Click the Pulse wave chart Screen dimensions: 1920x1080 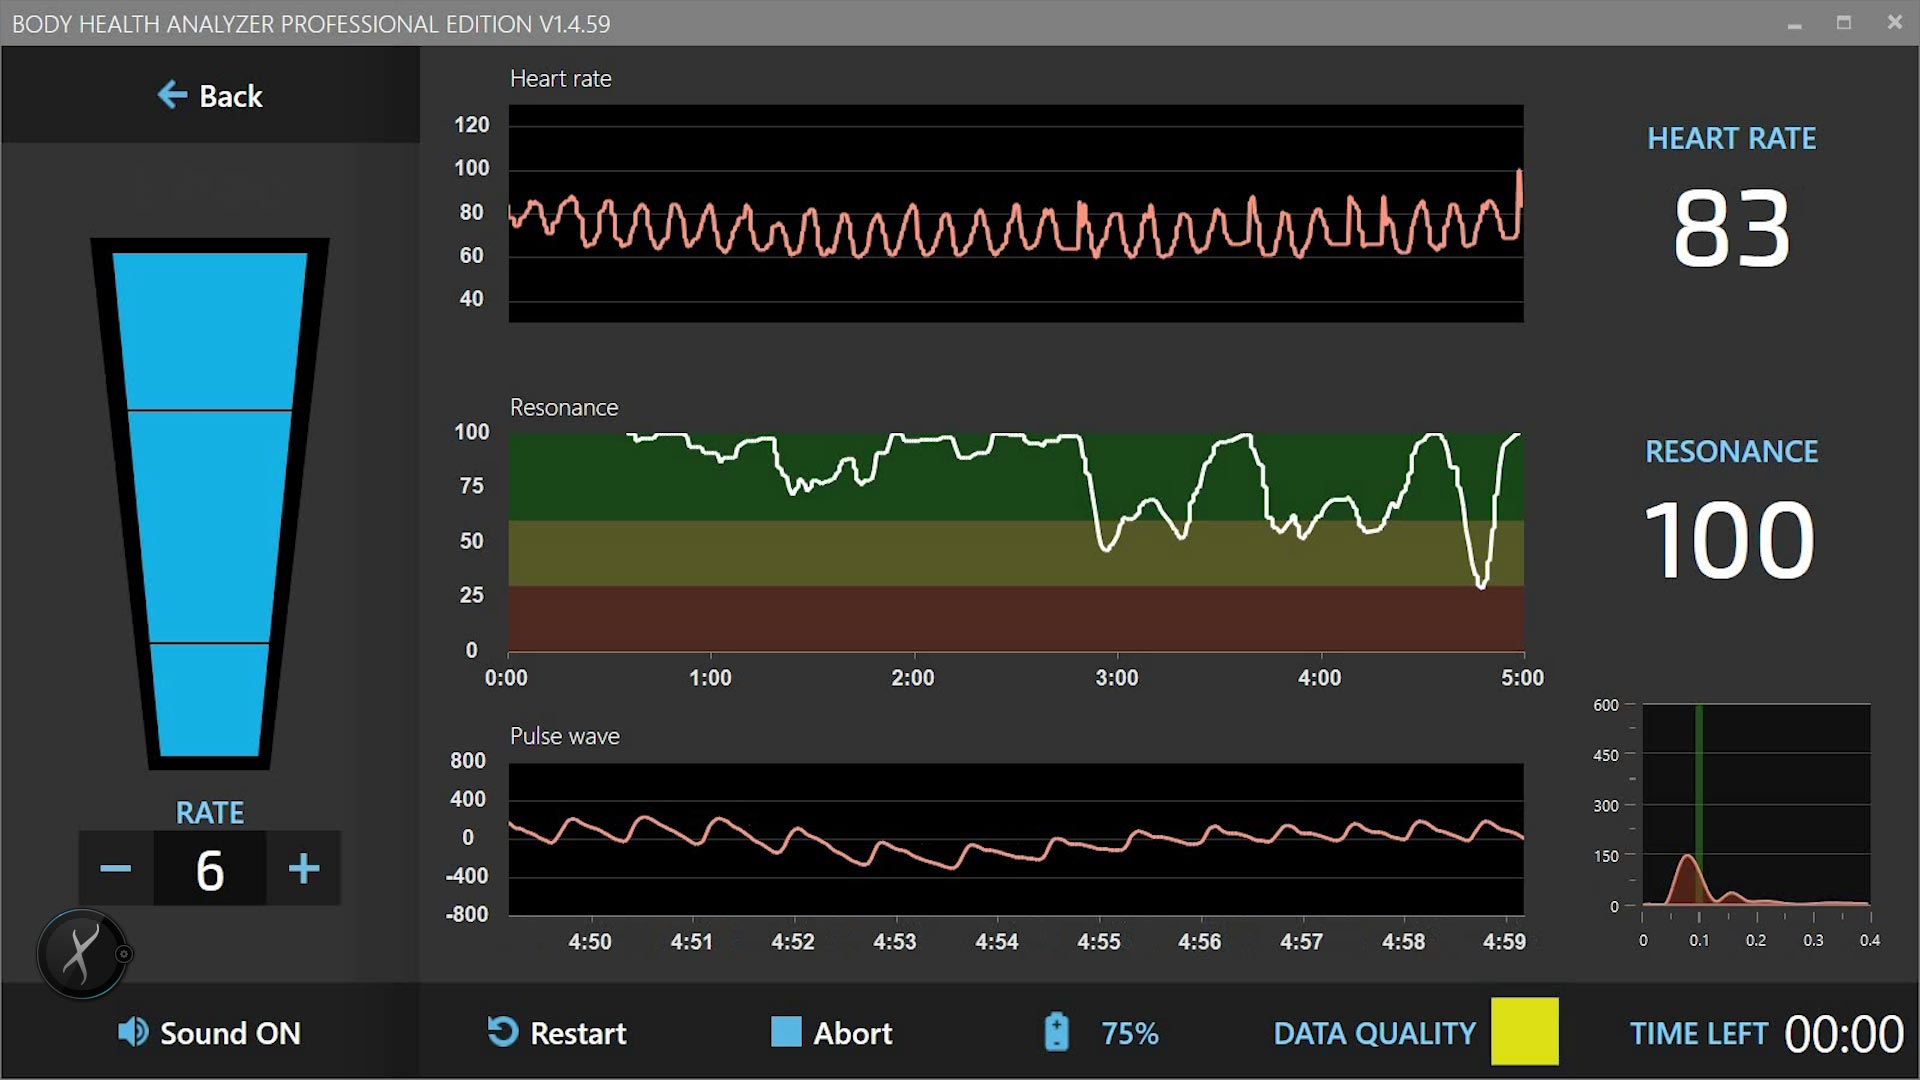tap(1016, 839)
